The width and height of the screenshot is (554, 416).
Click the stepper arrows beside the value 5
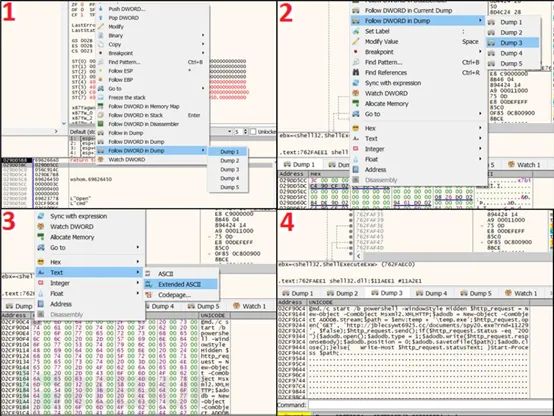[x=246, y=132]
